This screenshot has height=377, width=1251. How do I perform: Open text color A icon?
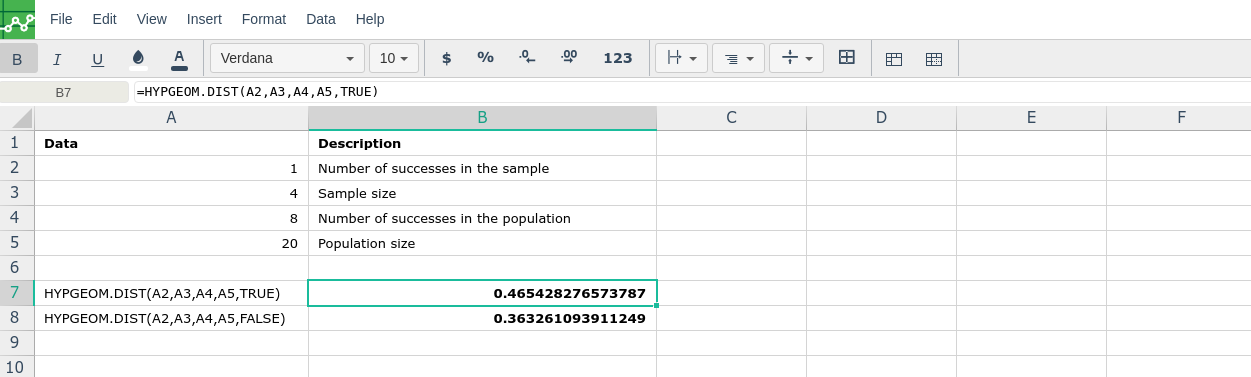pos(179,58)
